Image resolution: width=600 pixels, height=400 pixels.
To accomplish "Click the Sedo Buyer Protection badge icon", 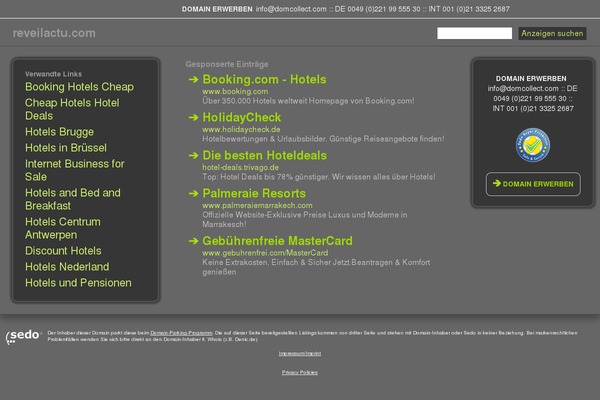I will click(x=533, y=145).
